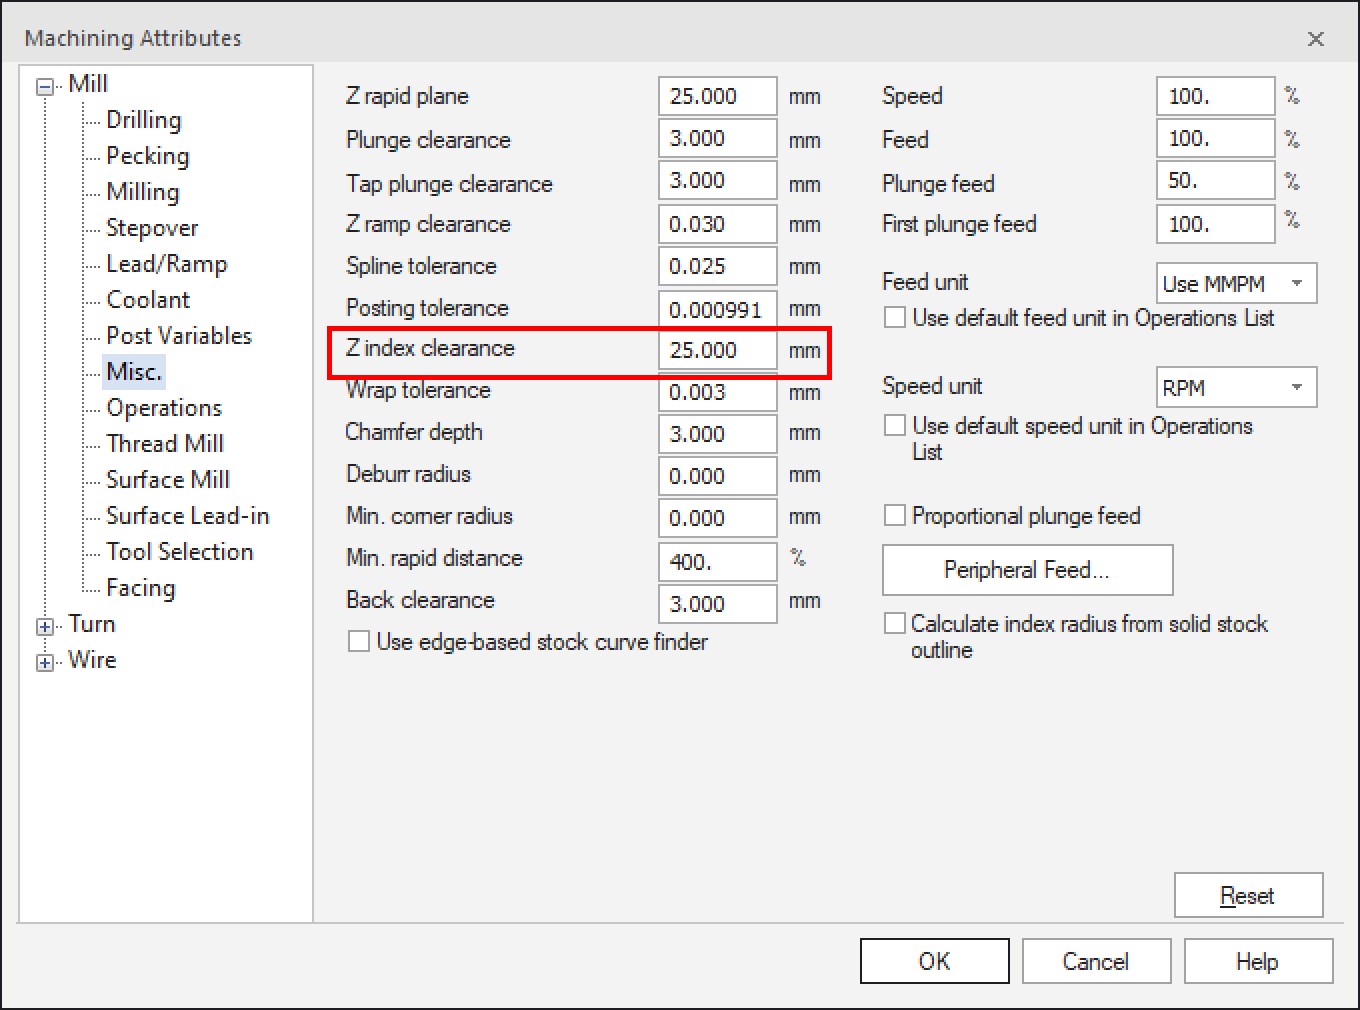1360x1010 pixels.
Task: Open the Peripheral Feed settings
Action: point(1026,570)
